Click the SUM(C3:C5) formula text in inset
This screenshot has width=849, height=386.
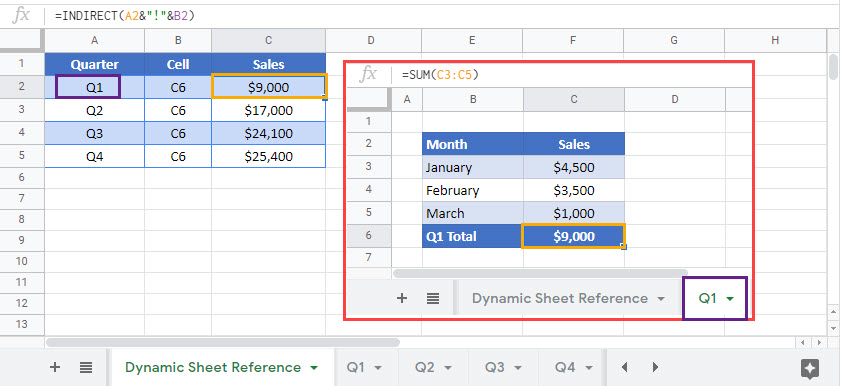440,75
